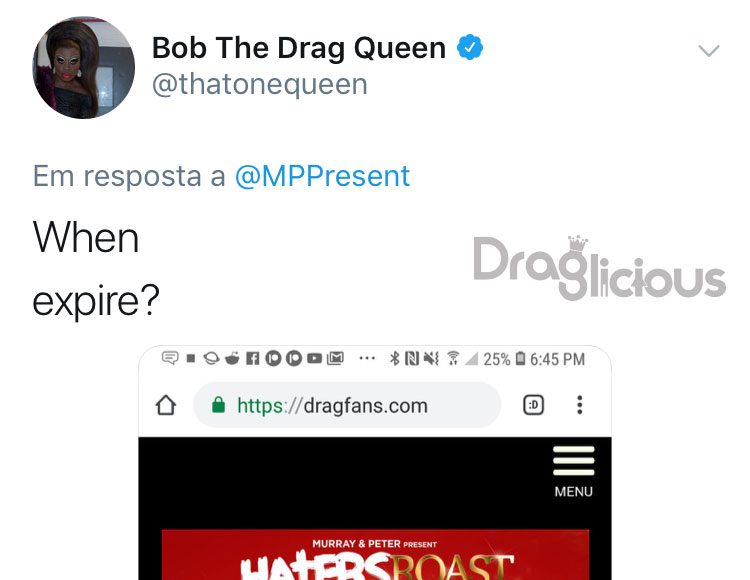
Task: Tap the home icon in browser bar
Action: 166,405
